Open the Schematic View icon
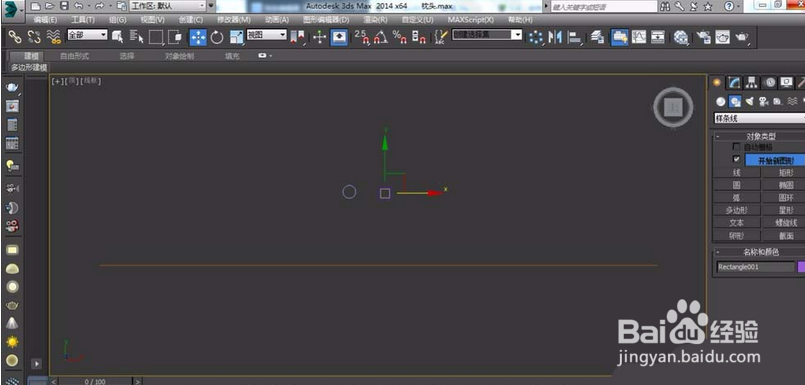Image resolution: width=805 pixels, height=385 pixels. 658,37
